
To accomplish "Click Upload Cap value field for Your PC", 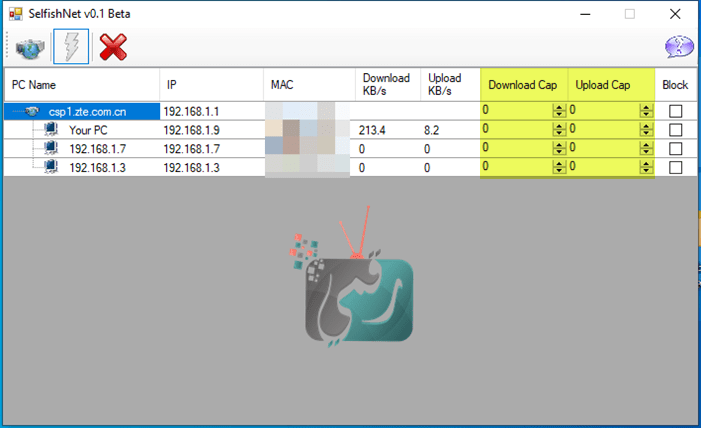I will tap(604, 129).
